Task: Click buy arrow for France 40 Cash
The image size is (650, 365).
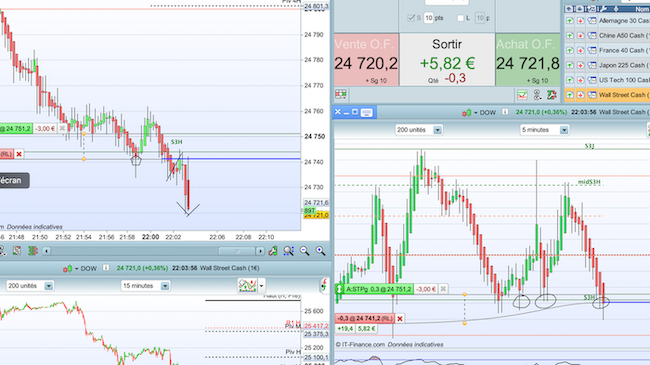Action: (570, 51)
